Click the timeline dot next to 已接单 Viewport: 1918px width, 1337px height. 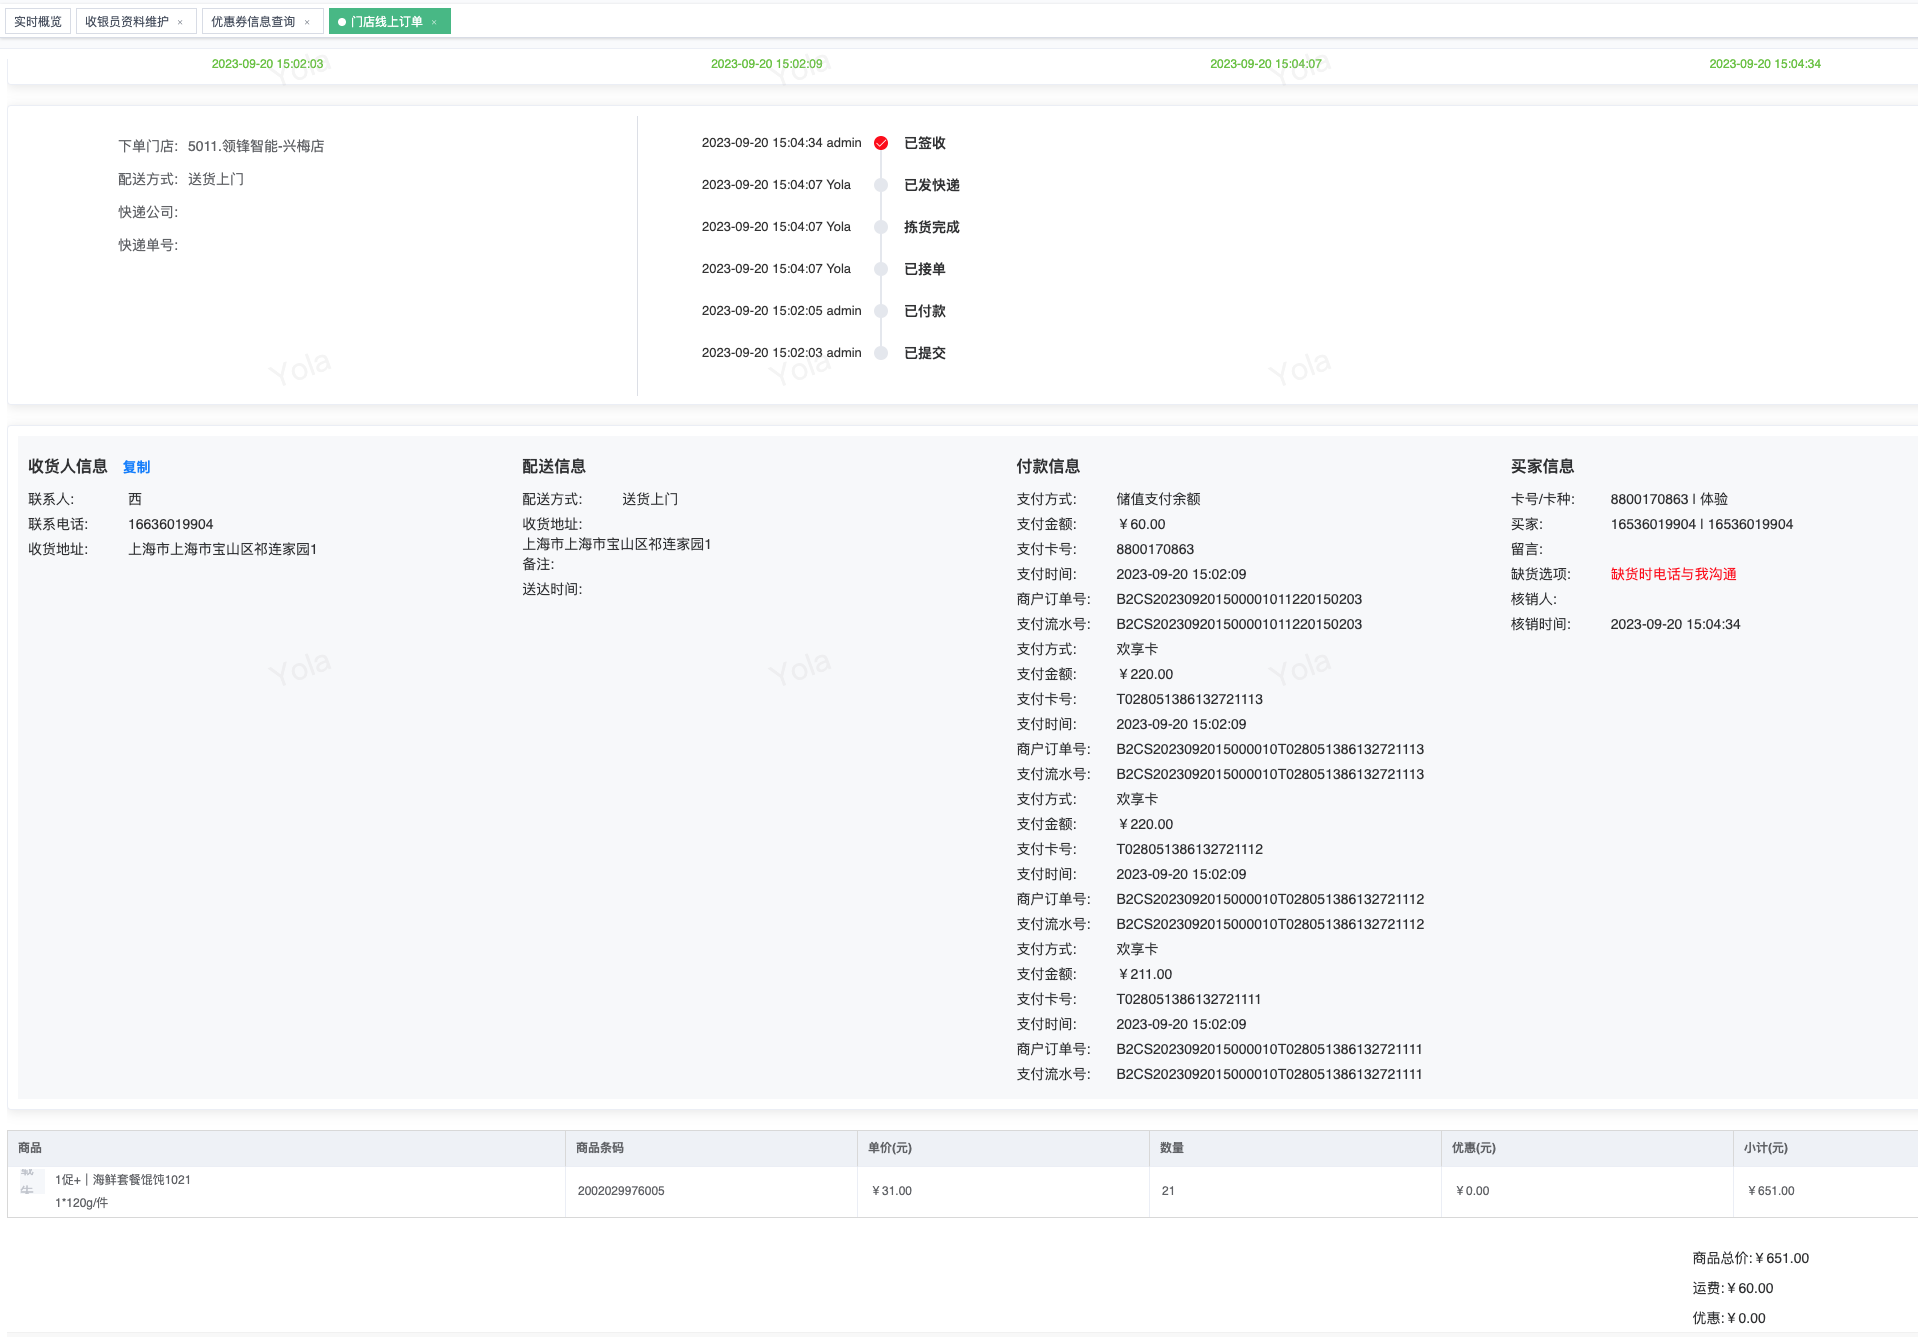coord(881,269)
